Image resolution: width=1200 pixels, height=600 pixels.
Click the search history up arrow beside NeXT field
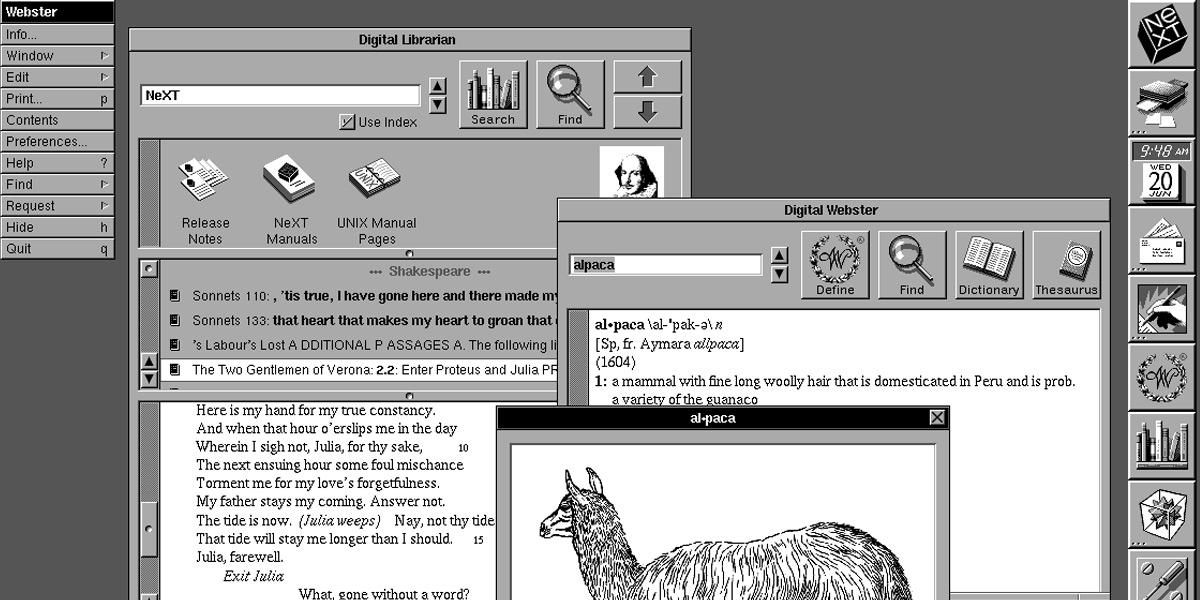(x=437, y=87)
